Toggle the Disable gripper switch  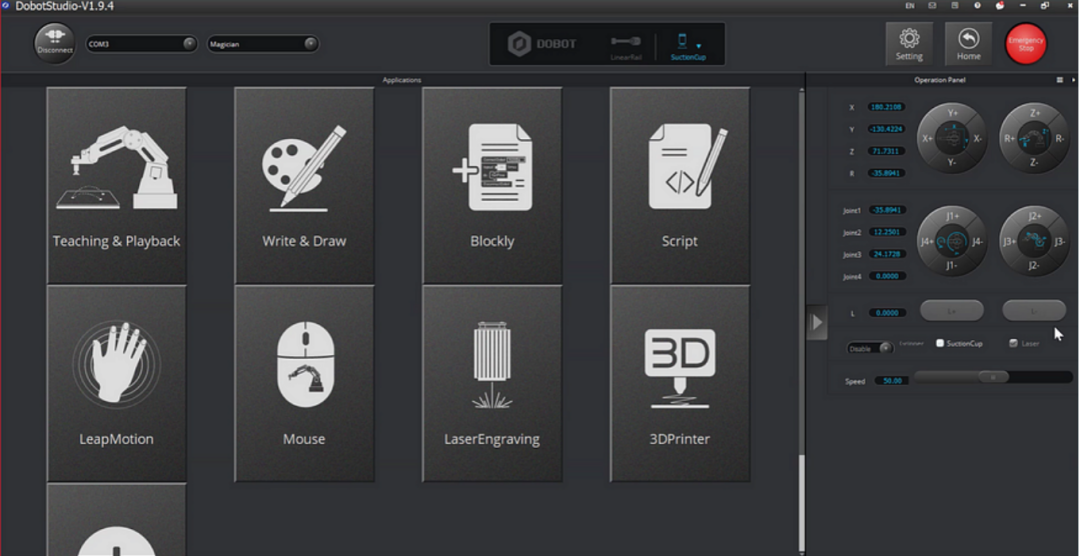[x=870, y=348]
